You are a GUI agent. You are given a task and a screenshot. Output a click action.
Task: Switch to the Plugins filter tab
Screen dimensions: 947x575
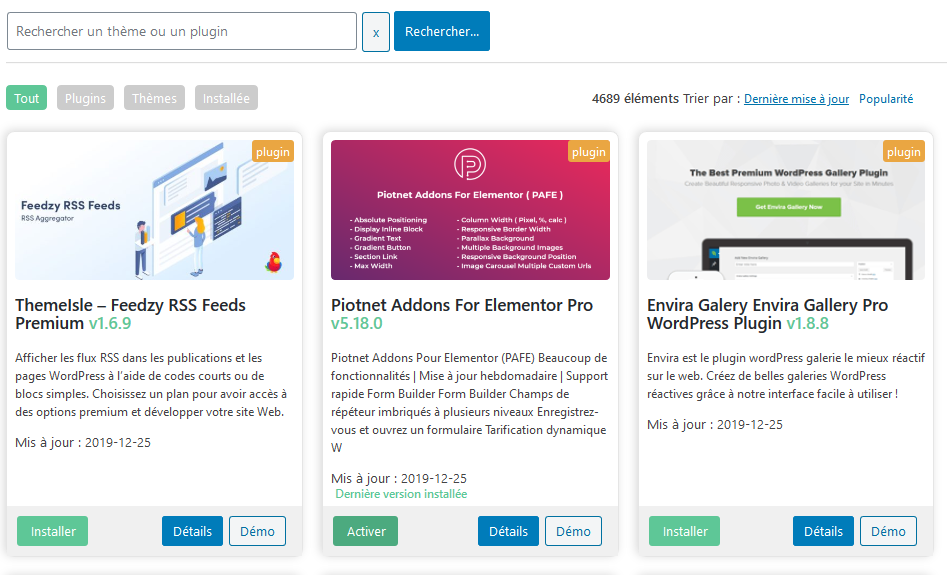tap(85, 98)
